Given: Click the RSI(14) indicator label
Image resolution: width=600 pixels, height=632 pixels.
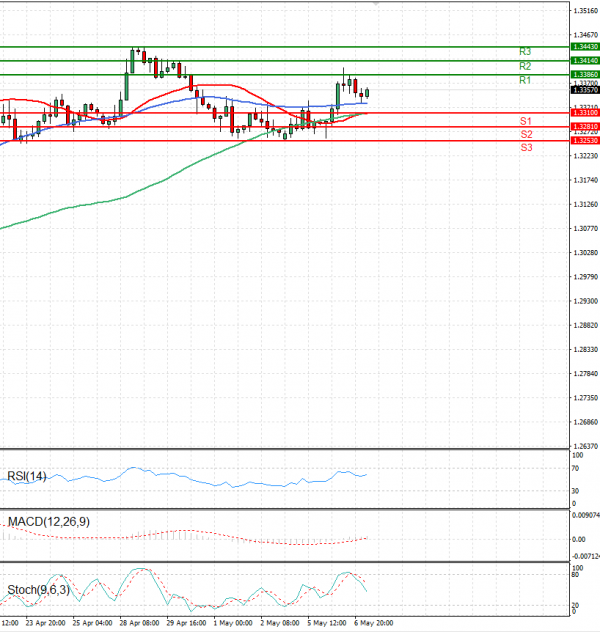Looking at the screenshot, I should click(x=27, y=476).
